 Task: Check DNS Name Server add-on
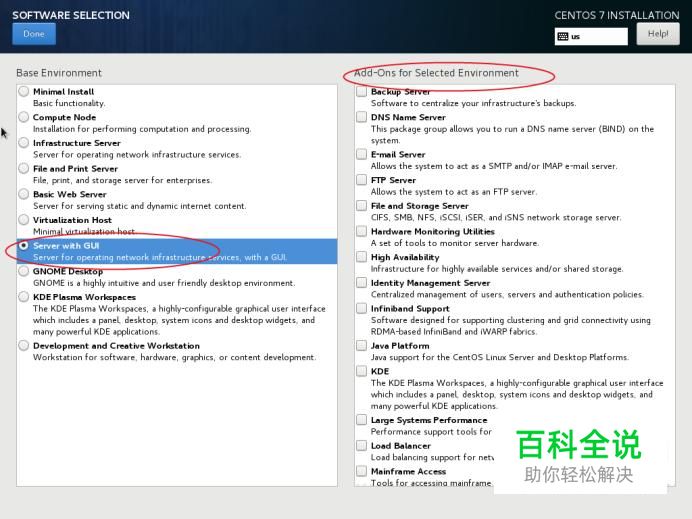pyautogui.click(x=361, y=117)
